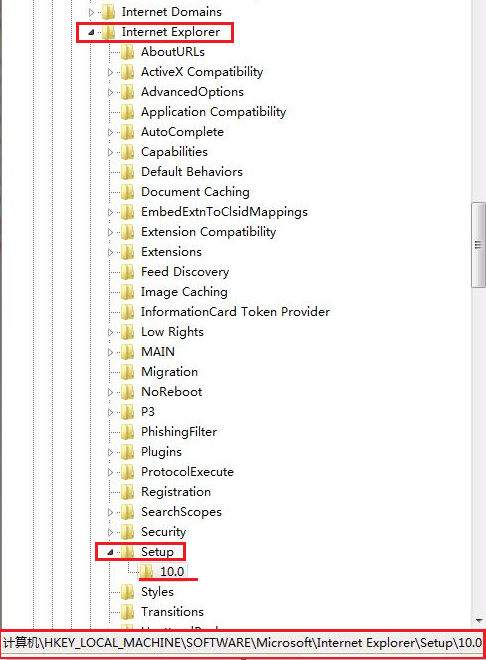Expand the ProtocolExecute key
Image resolution: width=486 pixels, height=660 pixels.
(110, 472)
